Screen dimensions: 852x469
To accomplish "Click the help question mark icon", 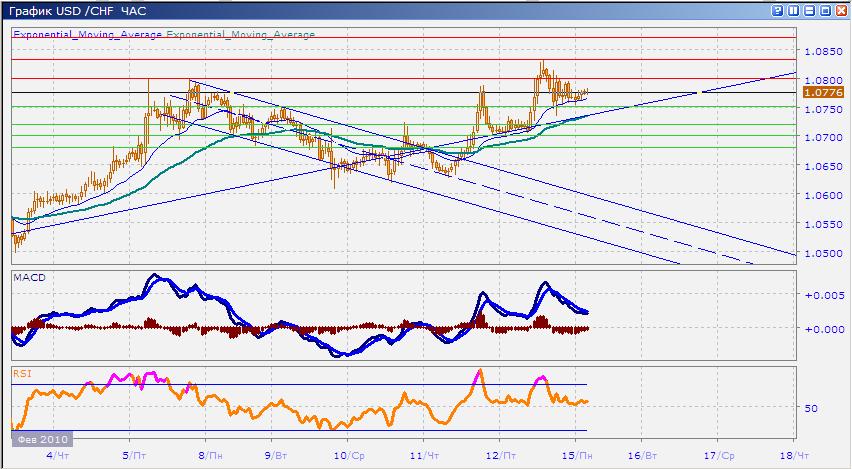I will (777, 9).
